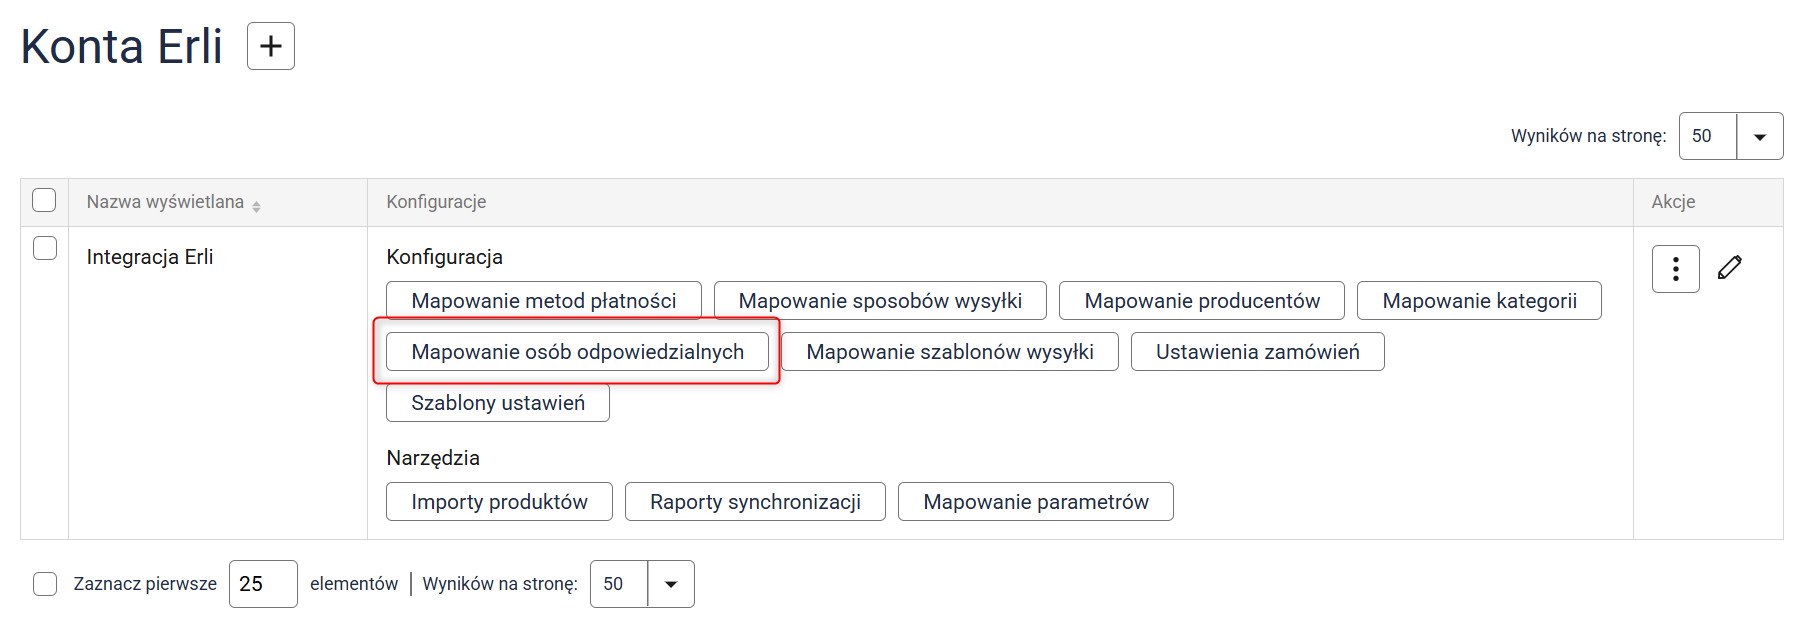This screenshot has height=630, width=1809.
Task: Open Mapowanie szablonów wysyłki
Action: click(x=949, y=352)
